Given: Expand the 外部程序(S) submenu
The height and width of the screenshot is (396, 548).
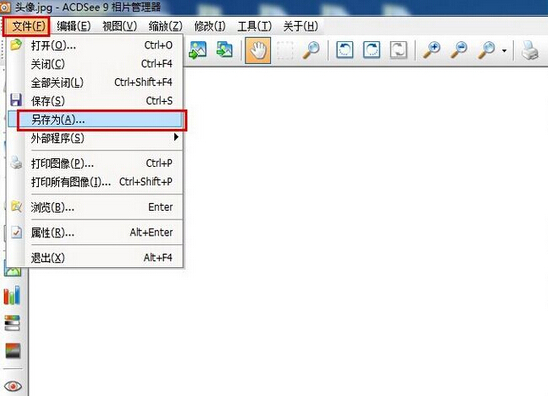Looking at the screenshot, I should click(95, 138).
